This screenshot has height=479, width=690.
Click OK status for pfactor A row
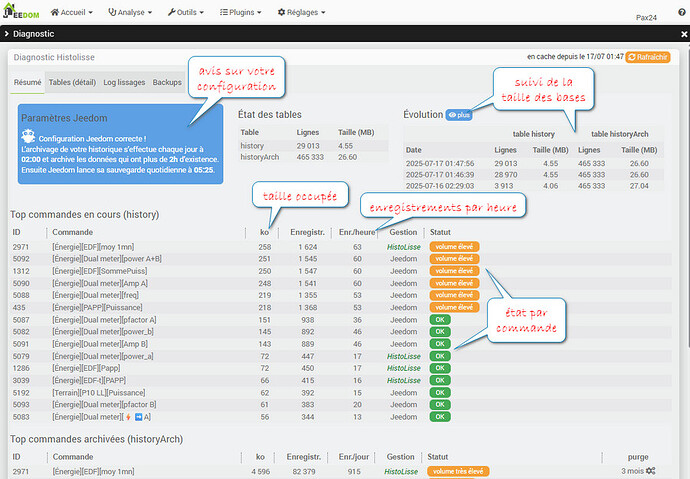point(440,320)
